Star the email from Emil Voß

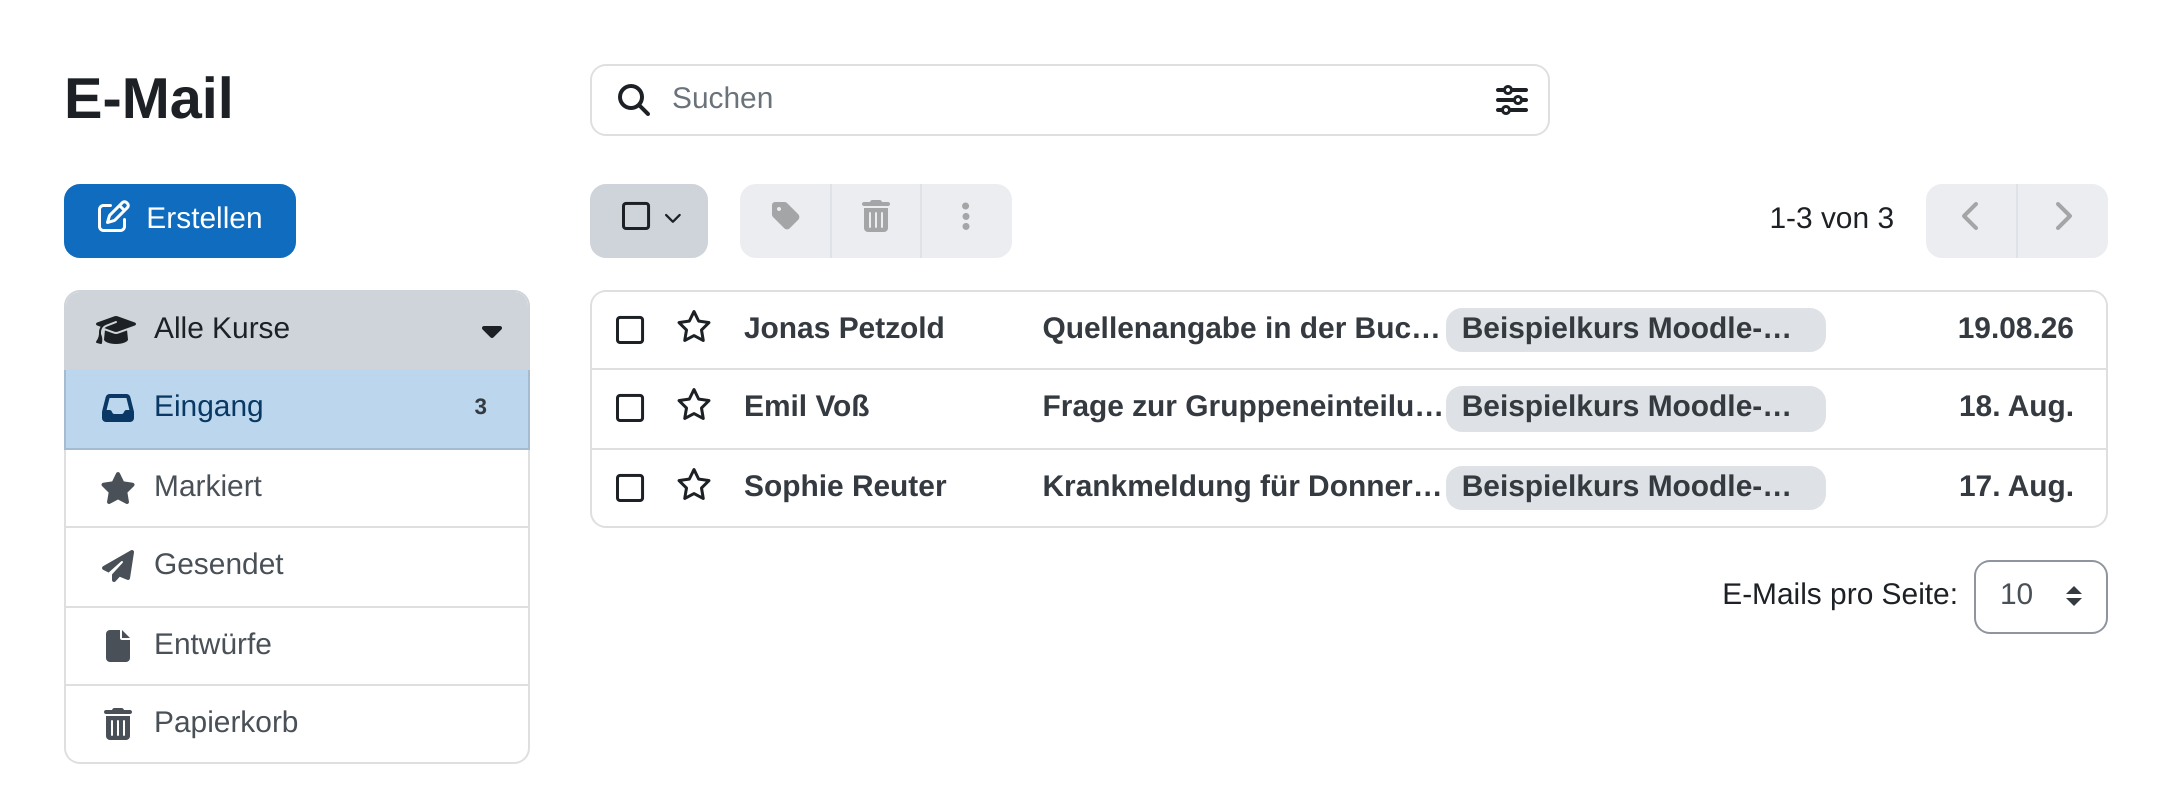point(694,406)
